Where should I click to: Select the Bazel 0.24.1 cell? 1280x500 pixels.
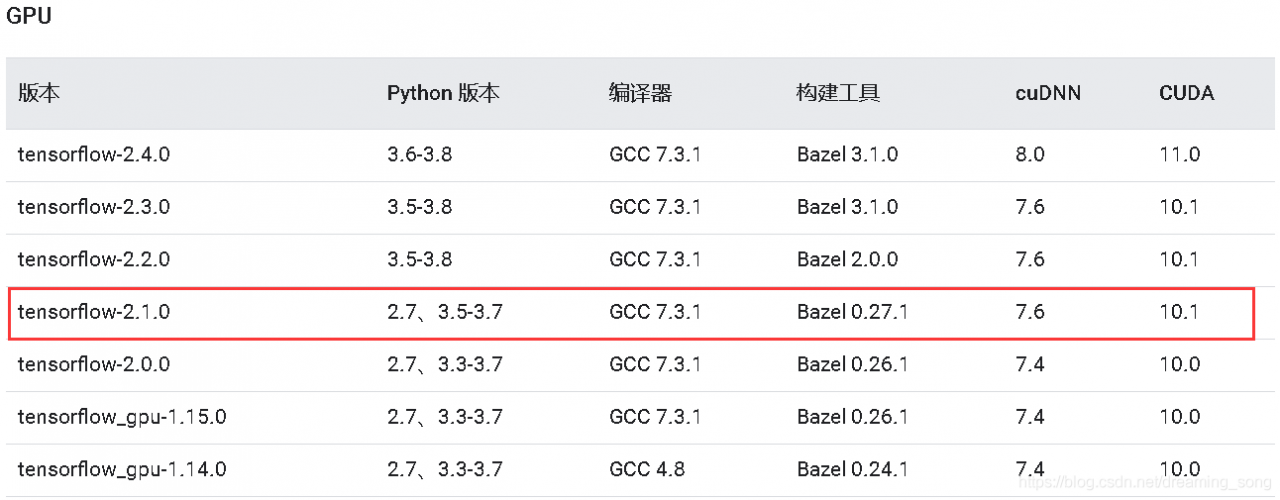(852, 468)
